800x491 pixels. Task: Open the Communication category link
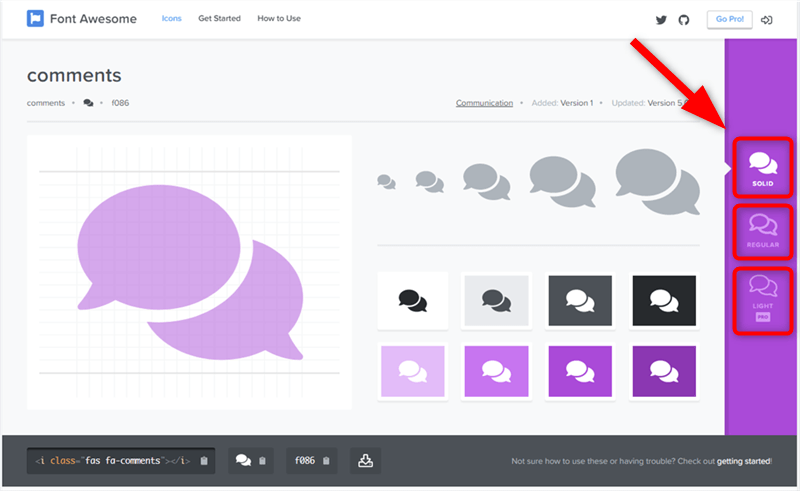[x=484, y=103]
